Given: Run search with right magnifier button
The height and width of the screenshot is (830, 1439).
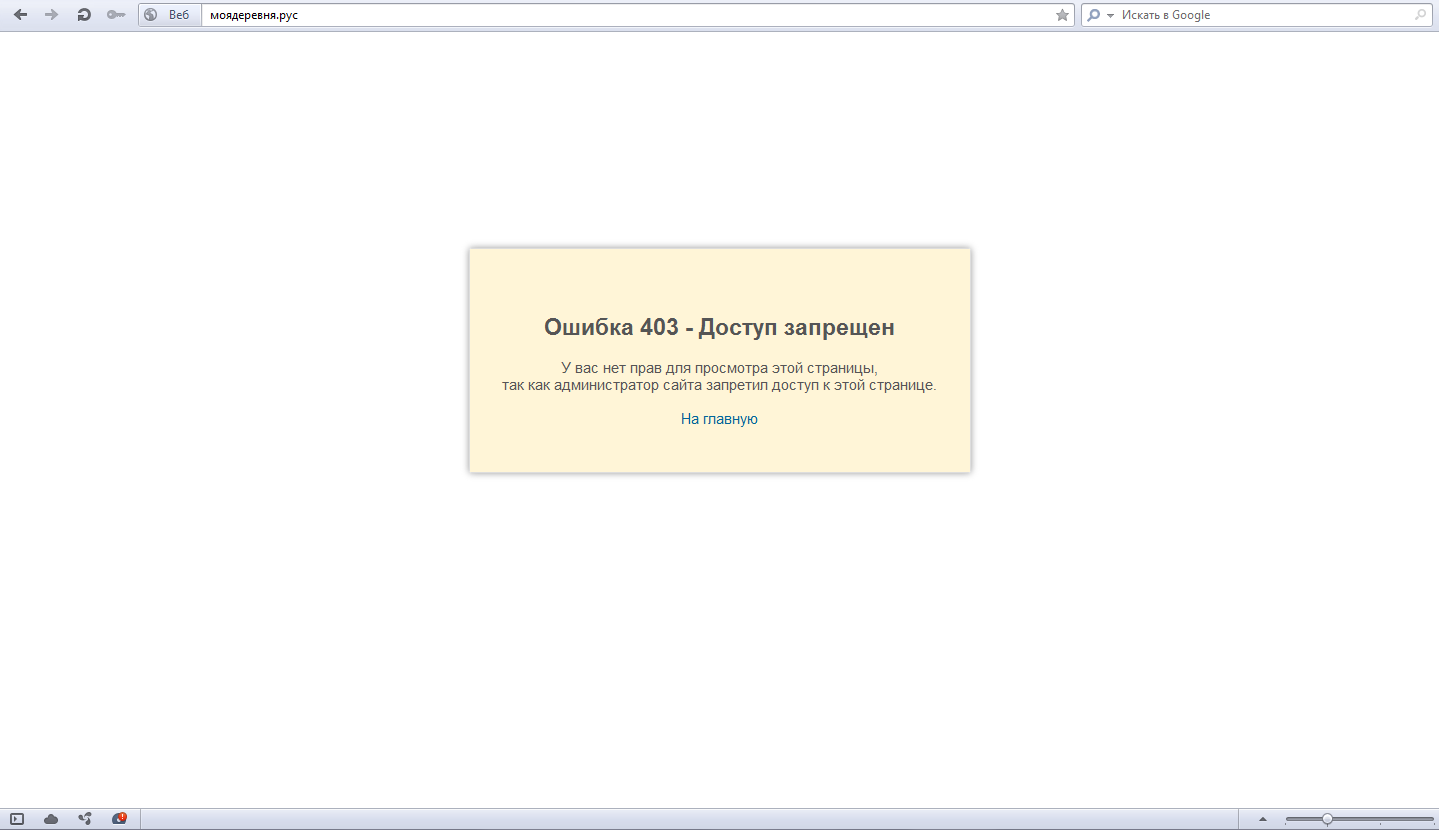Looking at the screenshot, I should tap(1421, 15).
